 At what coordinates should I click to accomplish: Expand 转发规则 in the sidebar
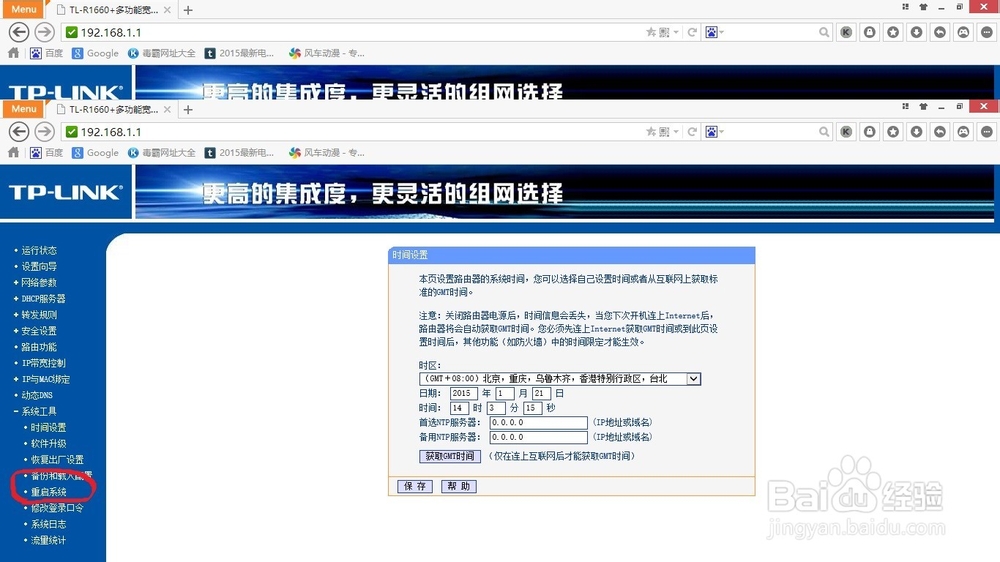(x=39, y=315)
